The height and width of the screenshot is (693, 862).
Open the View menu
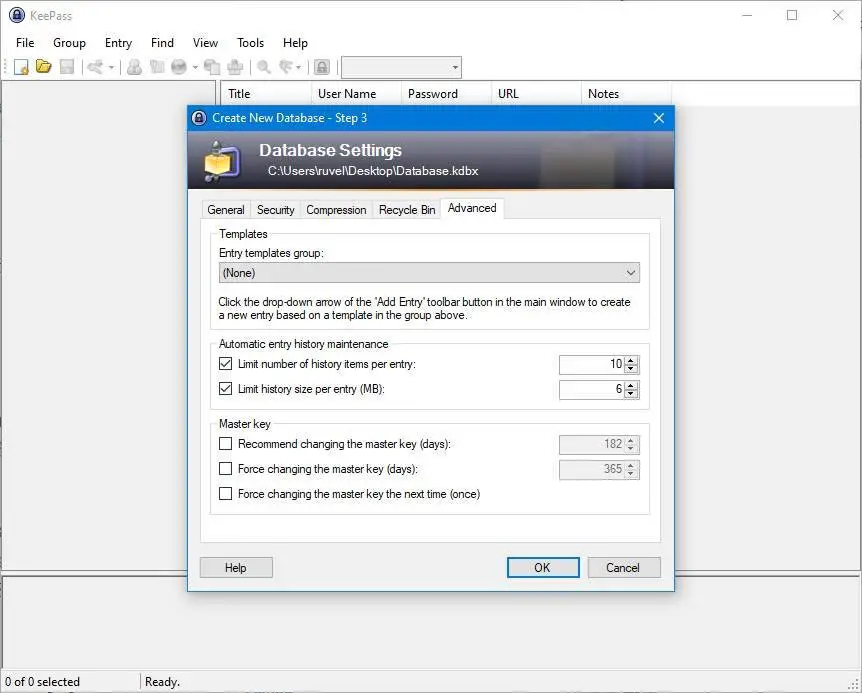click(x=205, y=43)
